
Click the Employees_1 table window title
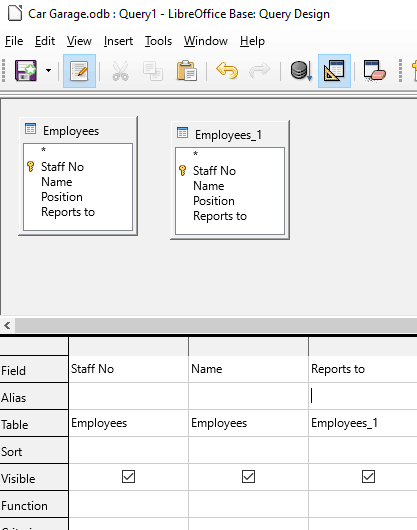click(x=228, y=135)
